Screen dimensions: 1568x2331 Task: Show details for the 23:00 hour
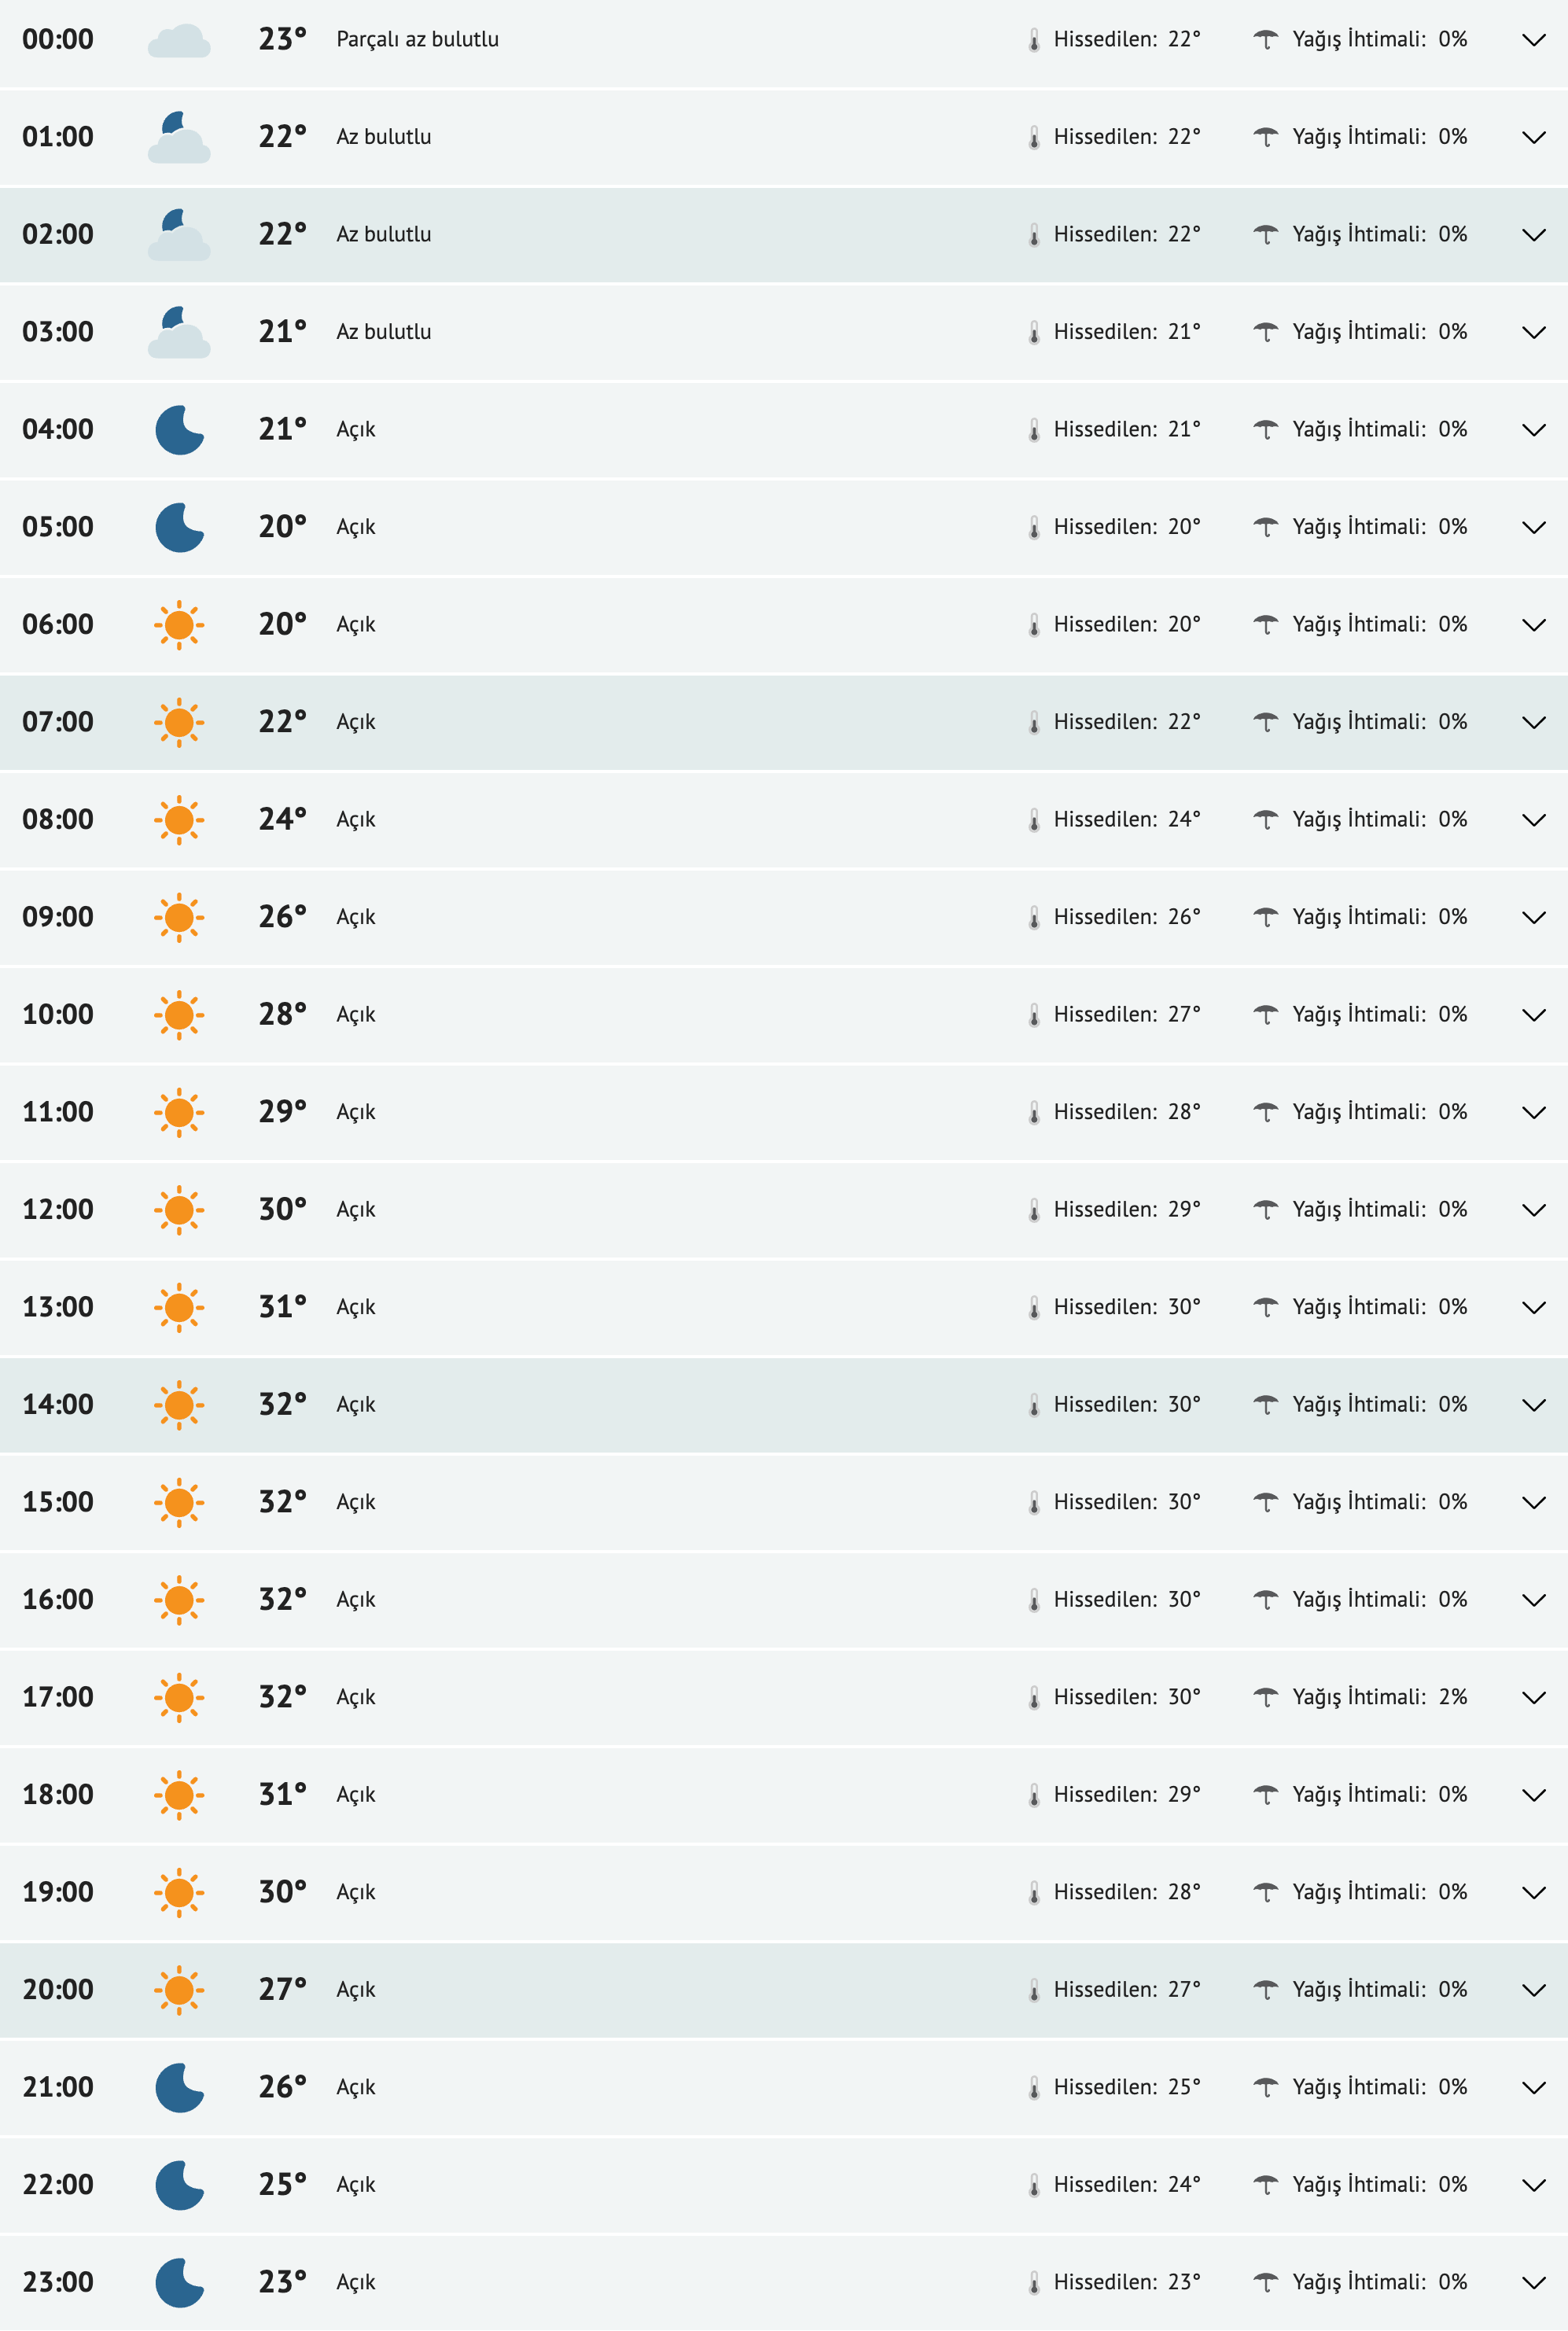click(1533, 2282)
